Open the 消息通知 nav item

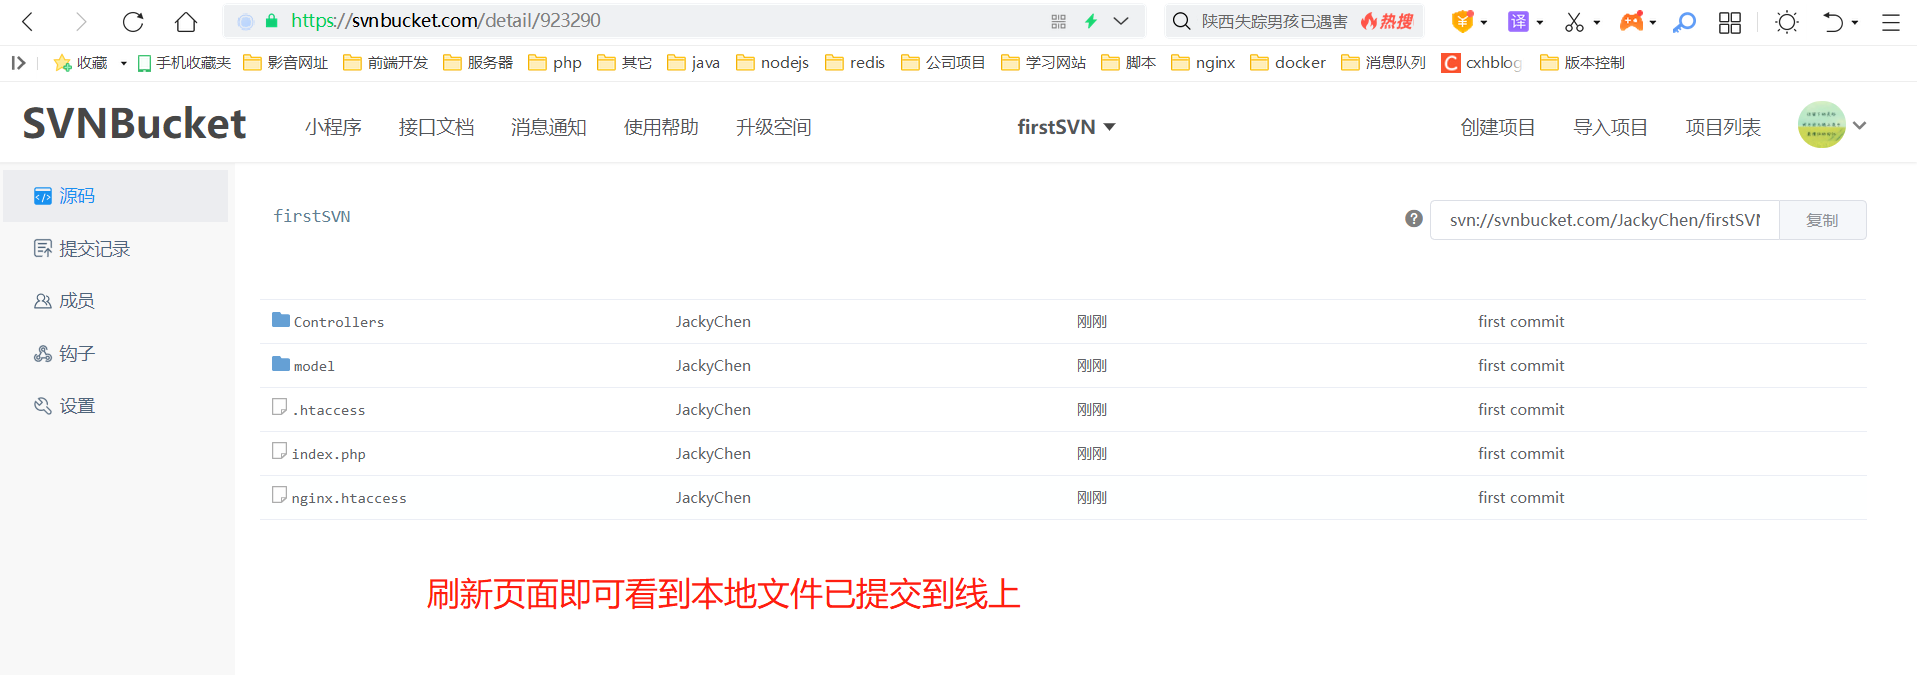[x=548, y=127]
